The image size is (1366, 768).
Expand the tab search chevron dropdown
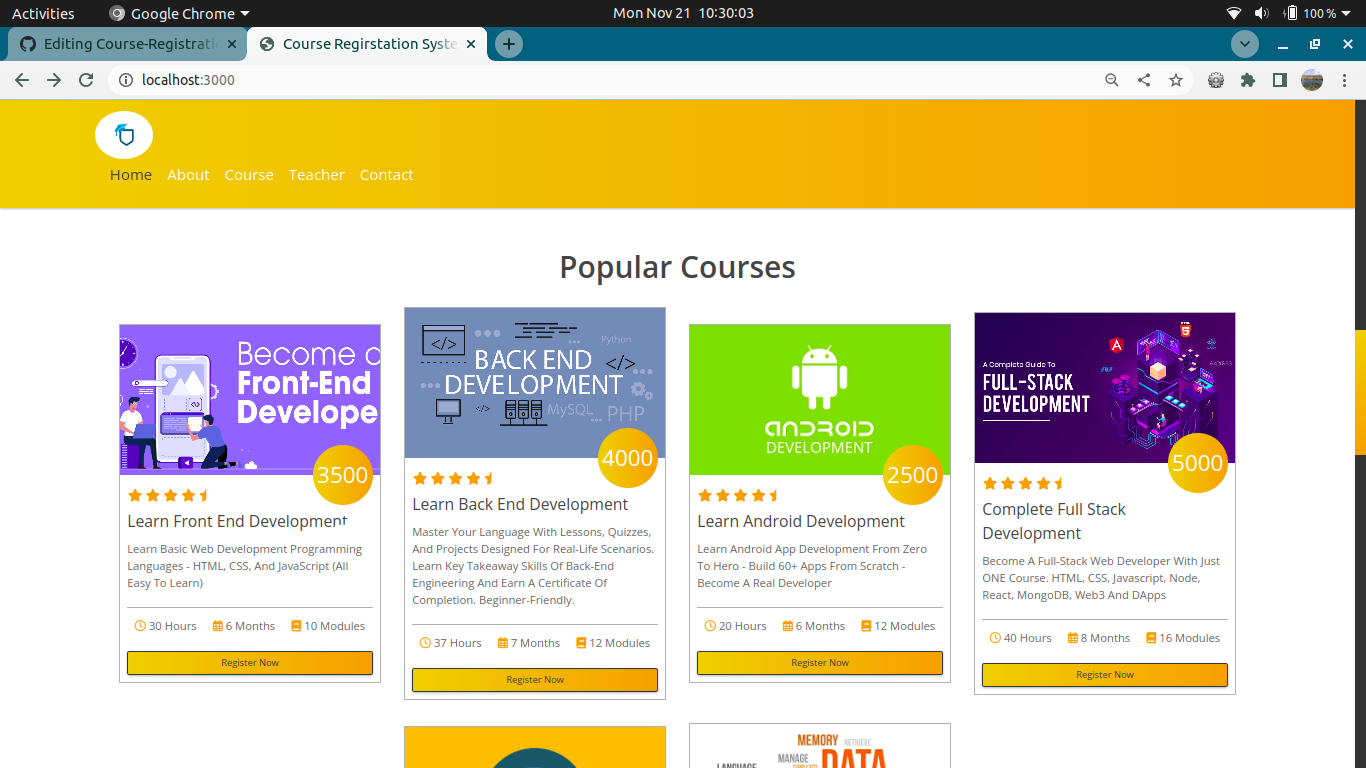pos(1244,44)
